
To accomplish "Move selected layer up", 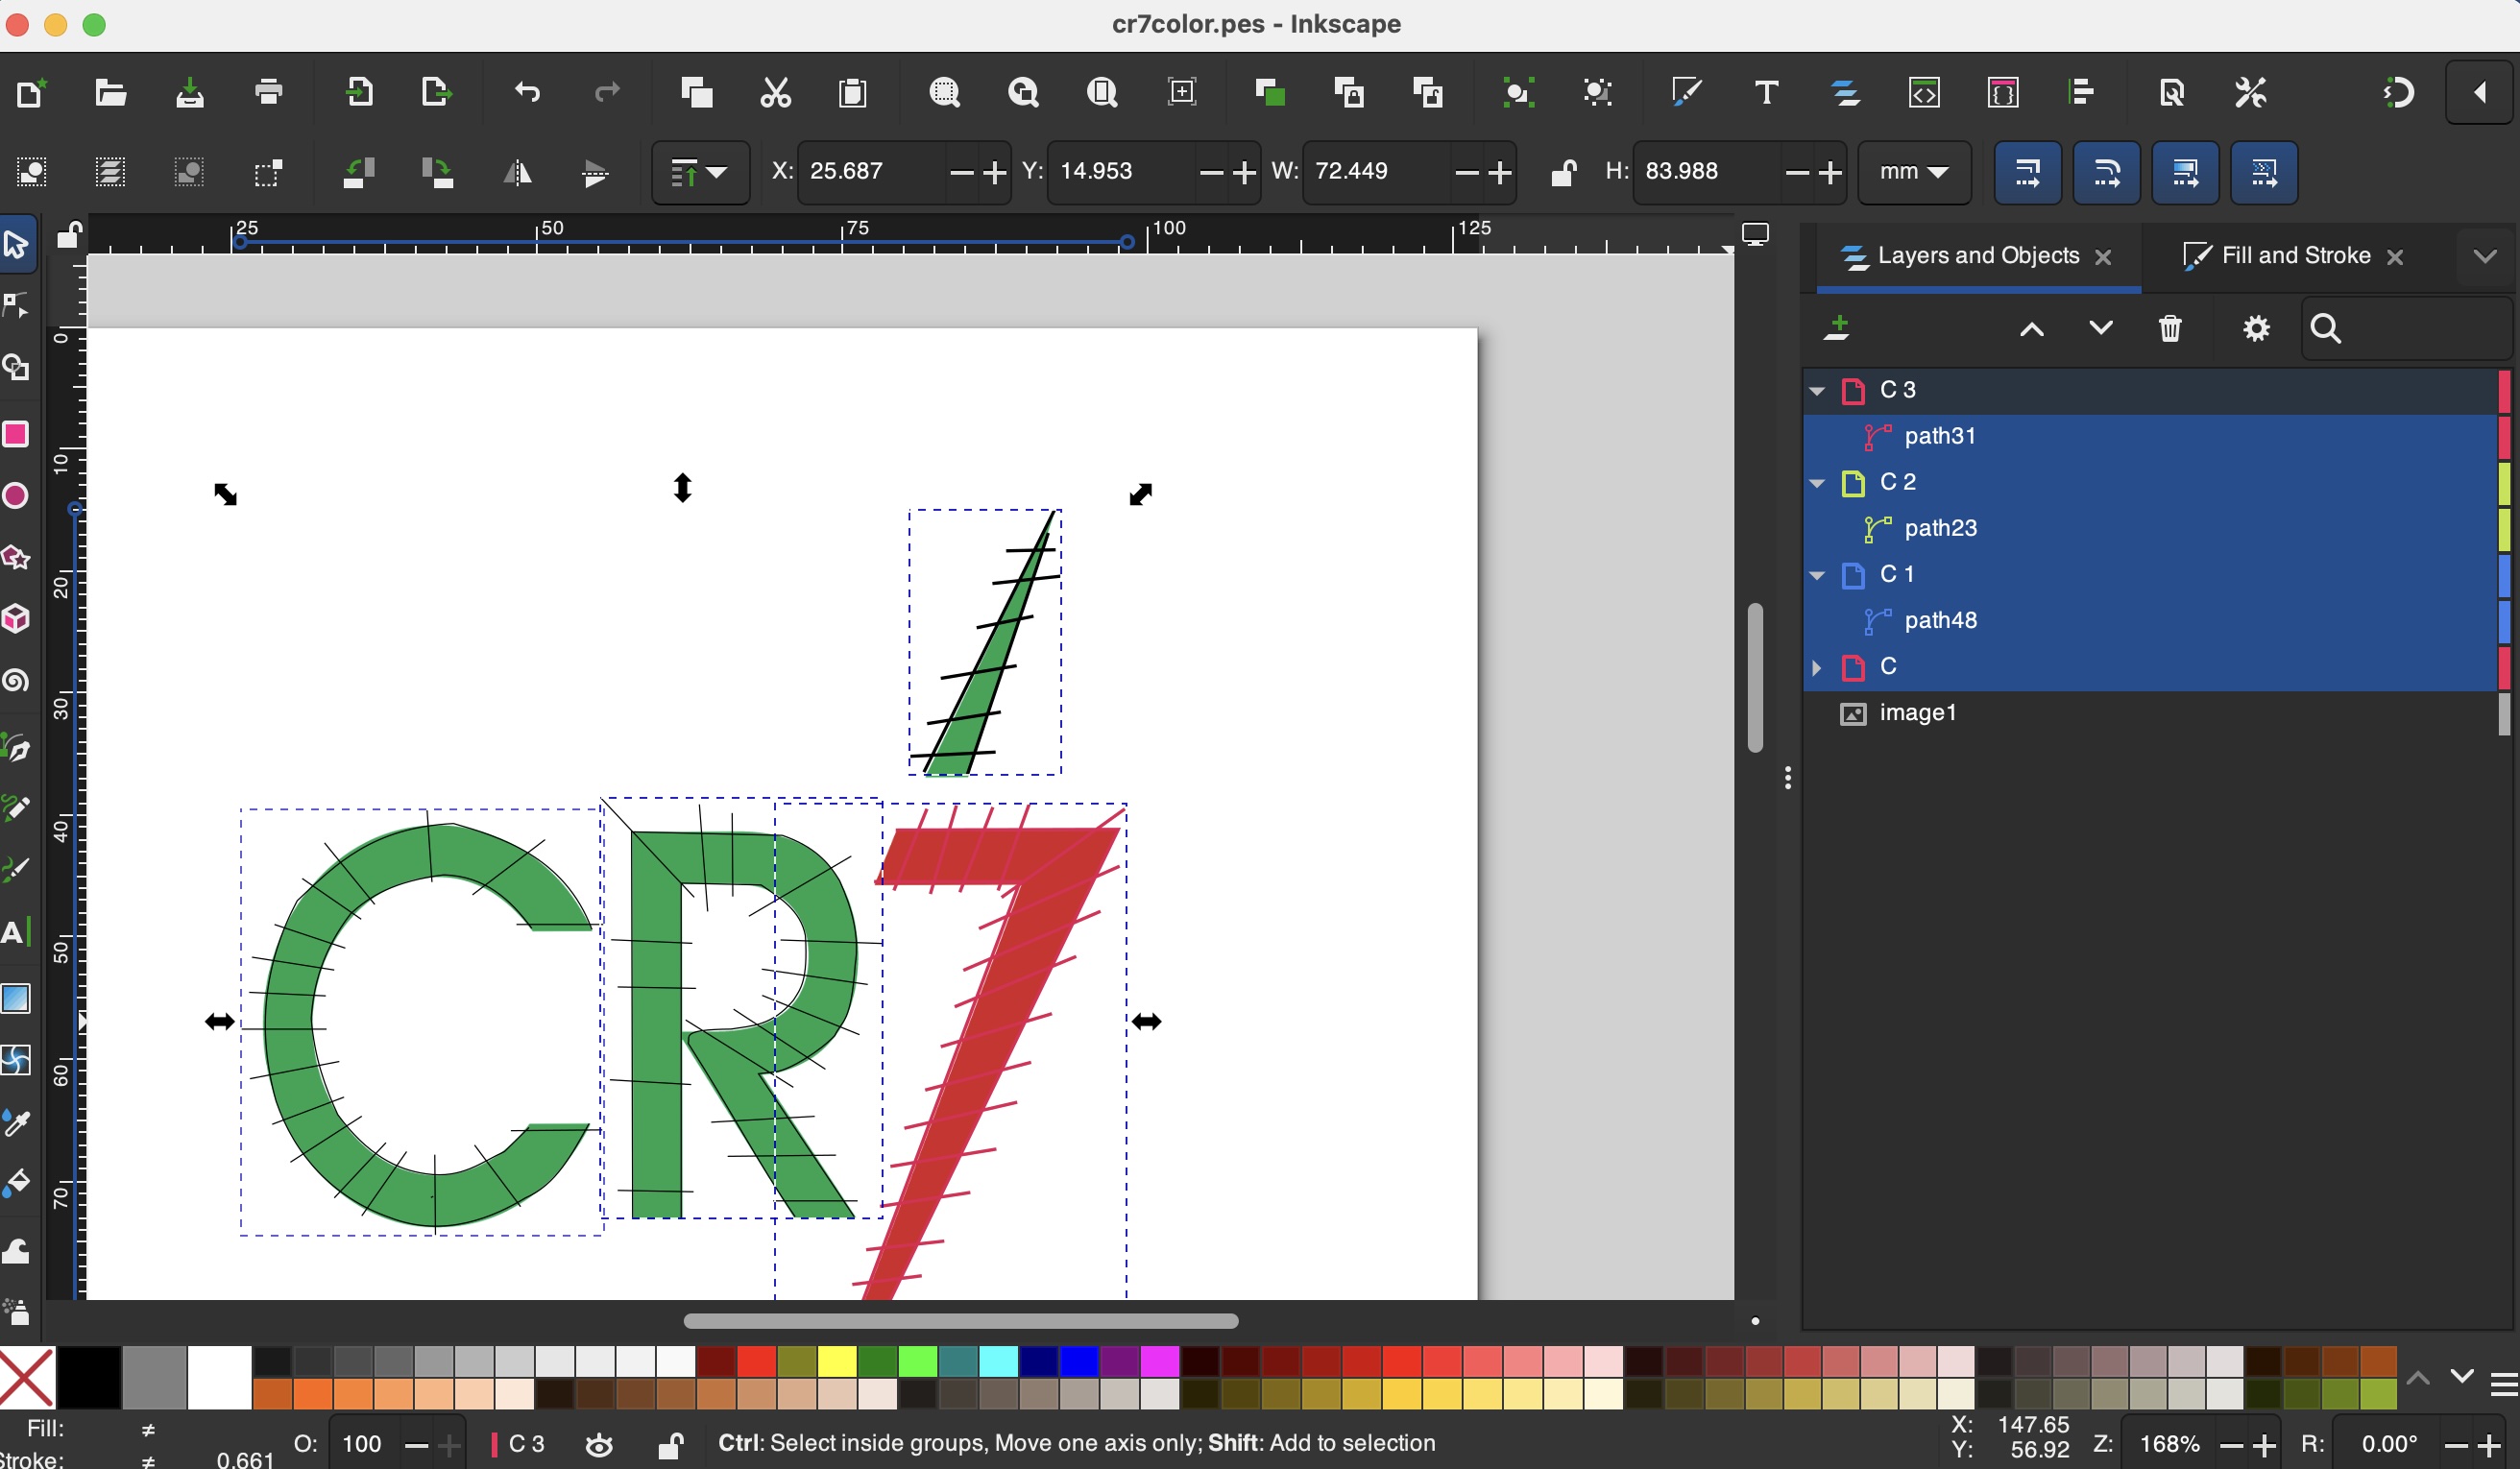I will pos(2032,329).
